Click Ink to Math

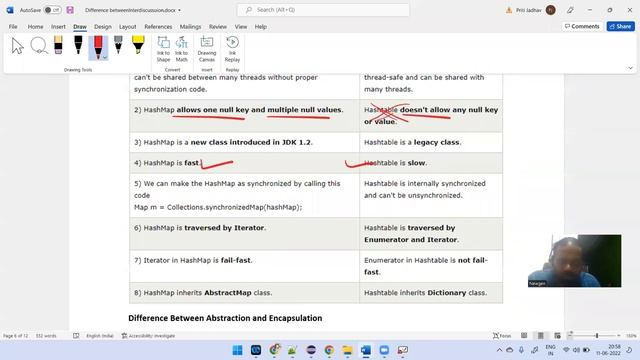click(x=181, y=49)
